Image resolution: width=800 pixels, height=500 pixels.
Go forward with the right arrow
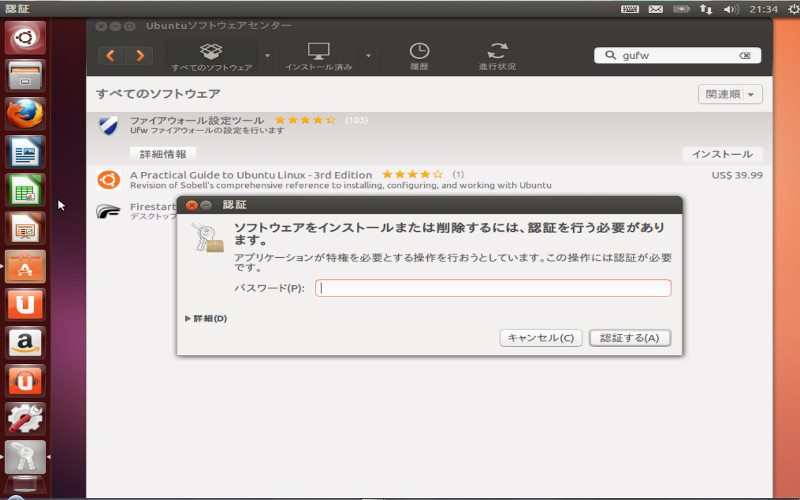tap(139, 55)
